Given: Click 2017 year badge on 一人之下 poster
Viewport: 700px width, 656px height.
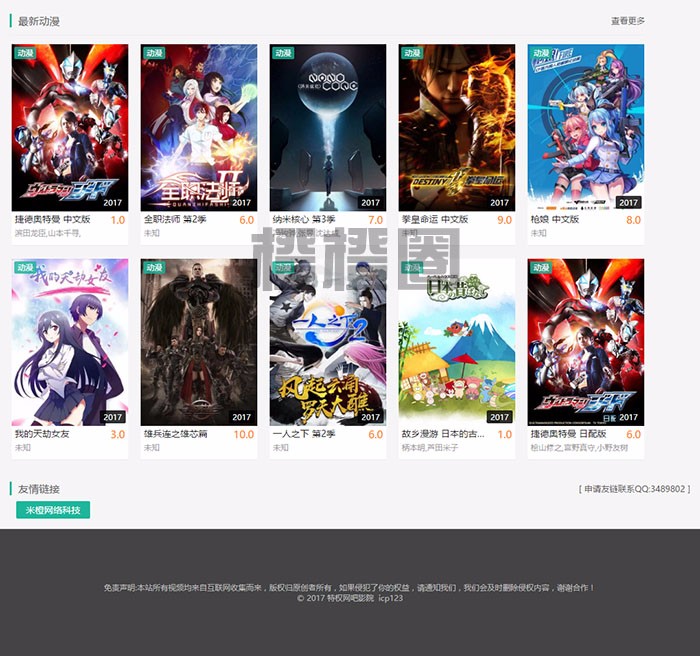Looking at the screenshot, I should point(371,417).
